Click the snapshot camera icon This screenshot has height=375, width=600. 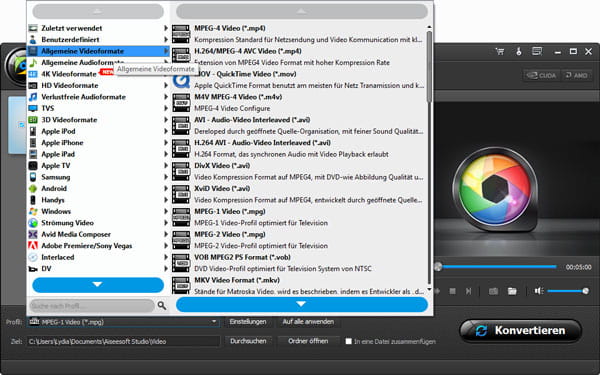tap(494, 292)
